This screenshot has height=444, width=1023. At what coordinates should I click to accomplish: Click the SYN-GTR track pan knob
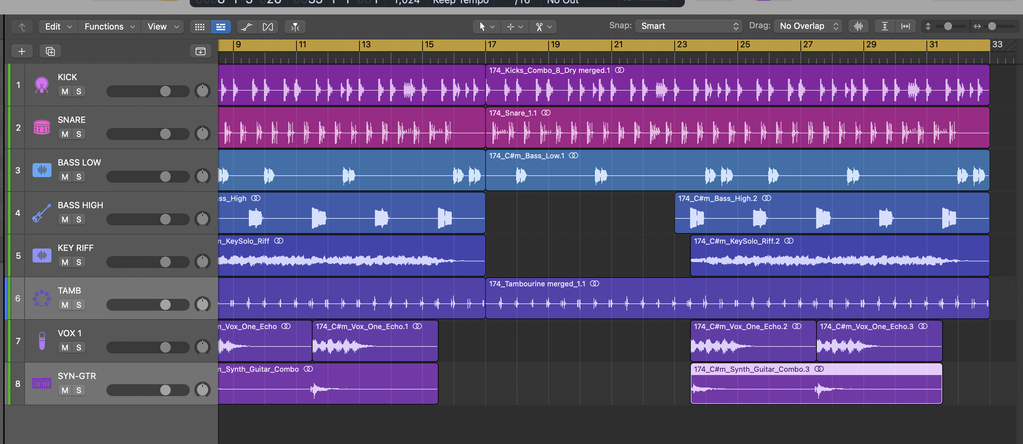[x=202, y=390]
